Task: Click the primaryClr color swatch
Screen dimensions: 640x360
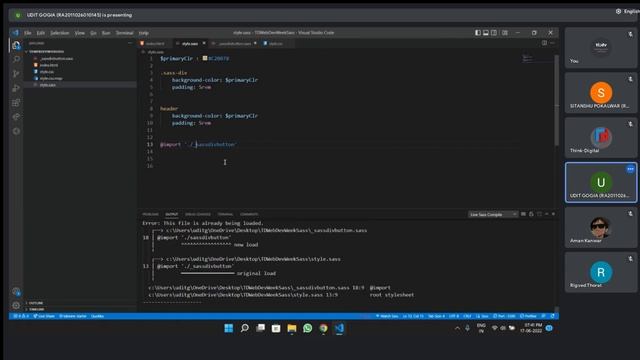Action: pos(205,58)
